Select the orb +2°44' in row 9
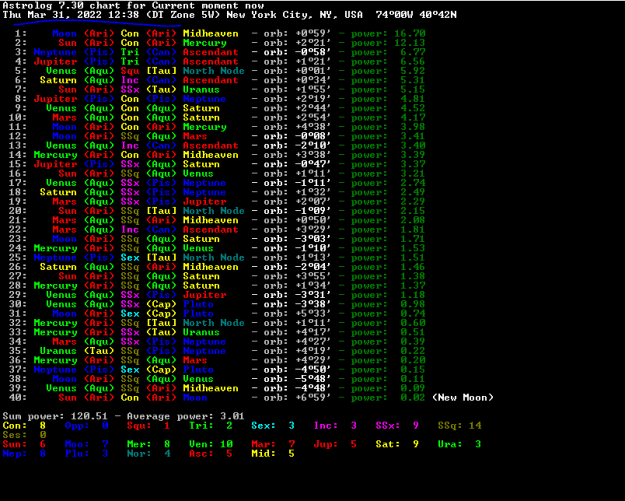Screen dimensions: 625x501 click(313, 108)
